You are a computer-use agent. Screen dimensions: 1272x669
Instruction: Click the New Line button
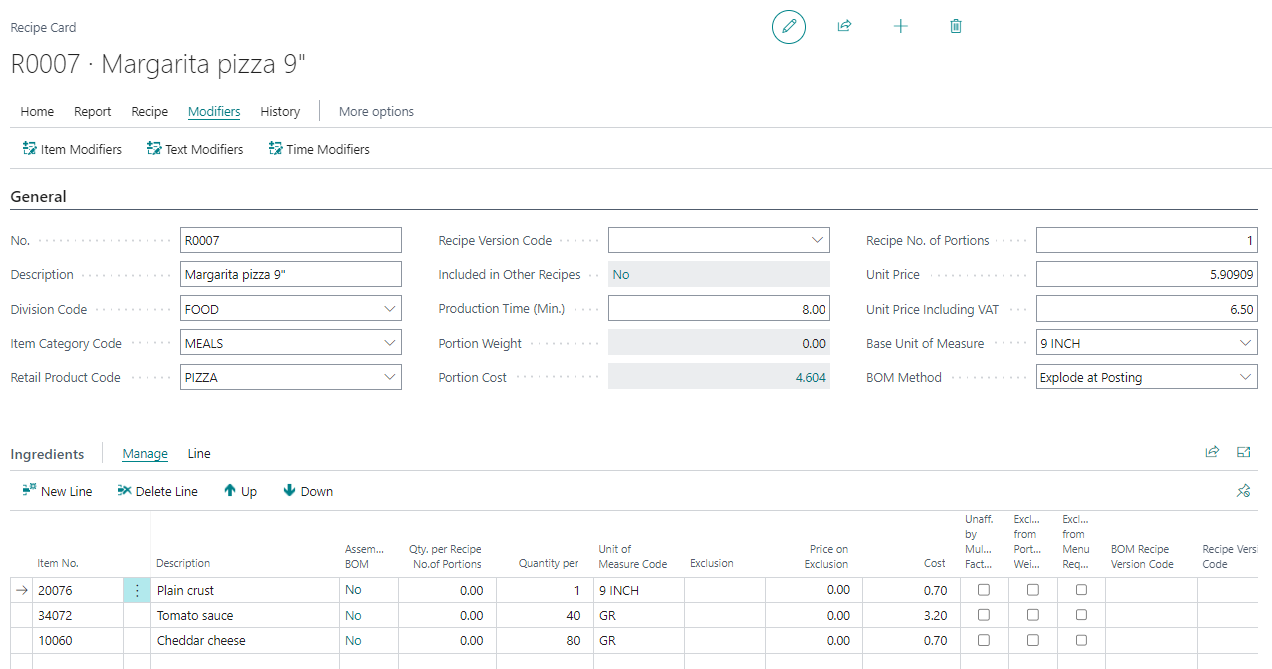point(57,491)
